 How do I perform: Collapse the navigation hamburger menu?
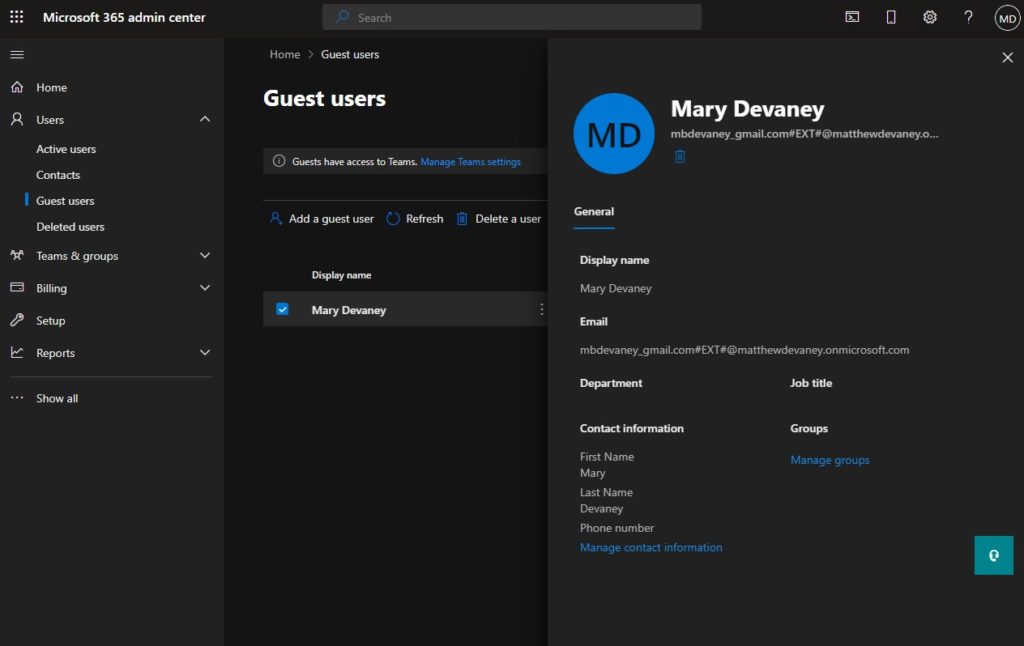(x=17, y=55)
